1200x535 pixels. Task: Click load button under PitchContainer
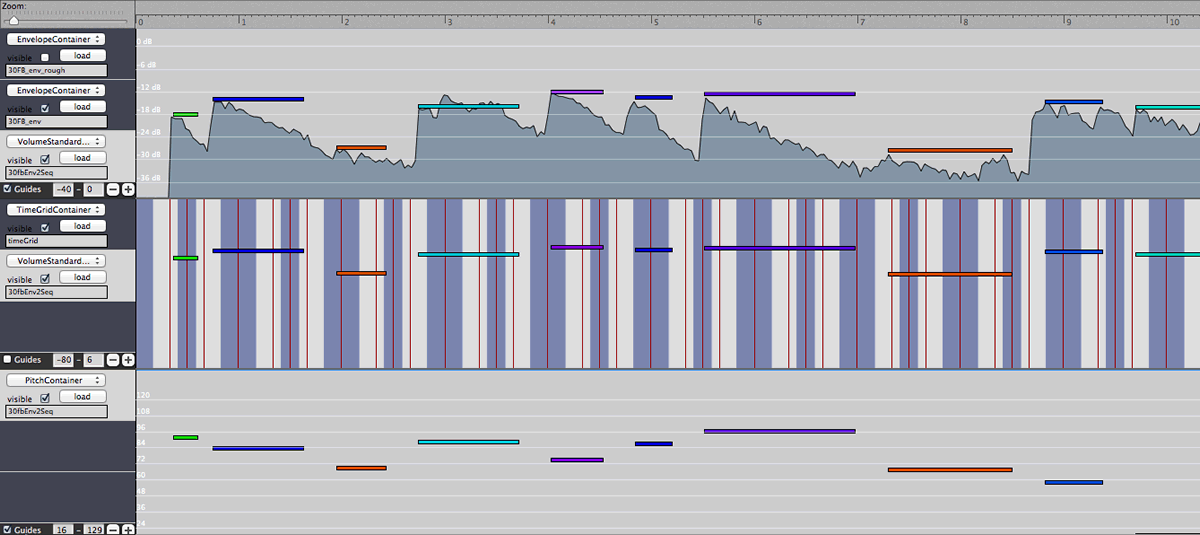click(x=82, y=397)
